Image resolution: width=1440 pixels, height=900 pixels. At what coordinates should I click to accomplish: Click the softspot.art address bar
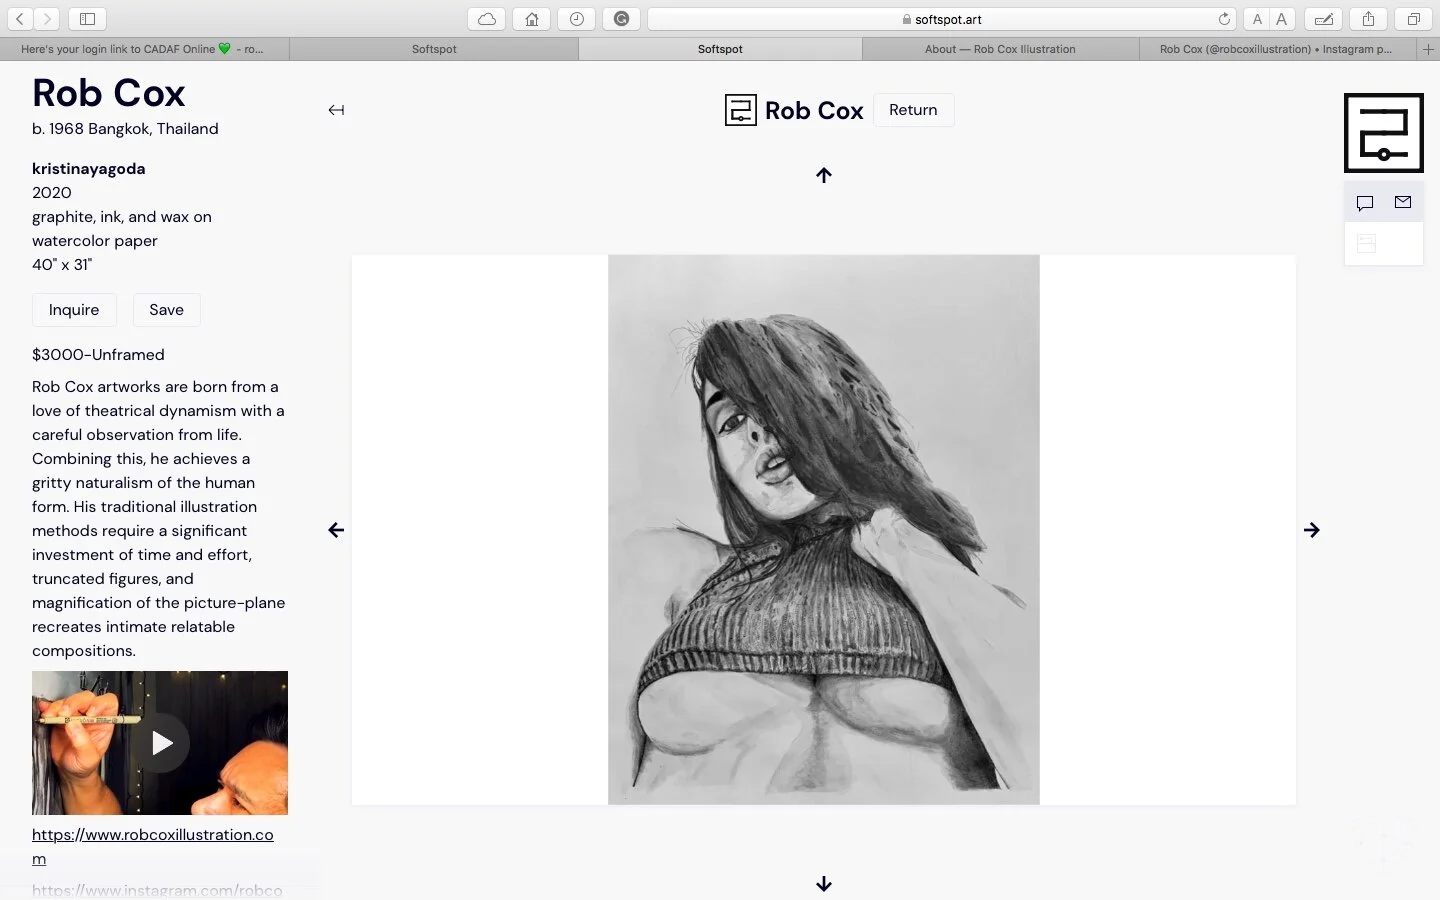tap(942, 18)
